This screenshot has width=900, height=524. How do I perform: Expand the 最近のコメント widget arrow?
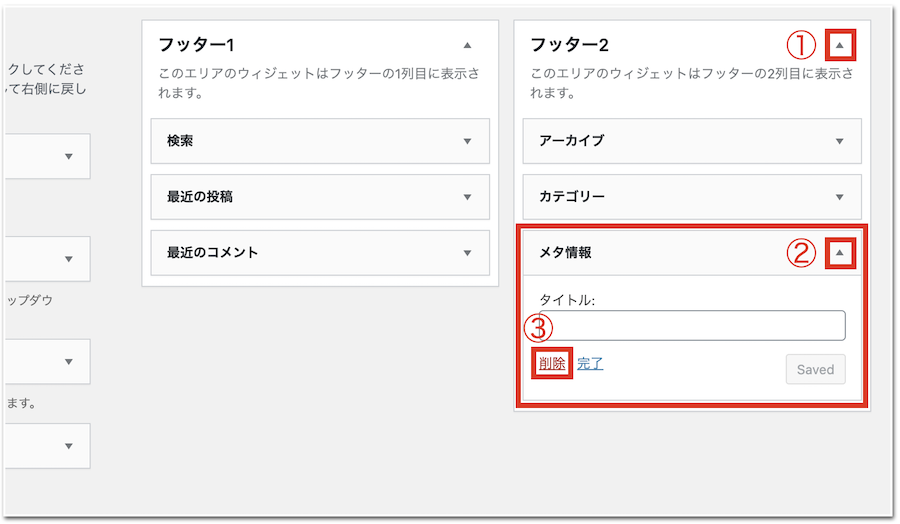(x=467, y=253)
